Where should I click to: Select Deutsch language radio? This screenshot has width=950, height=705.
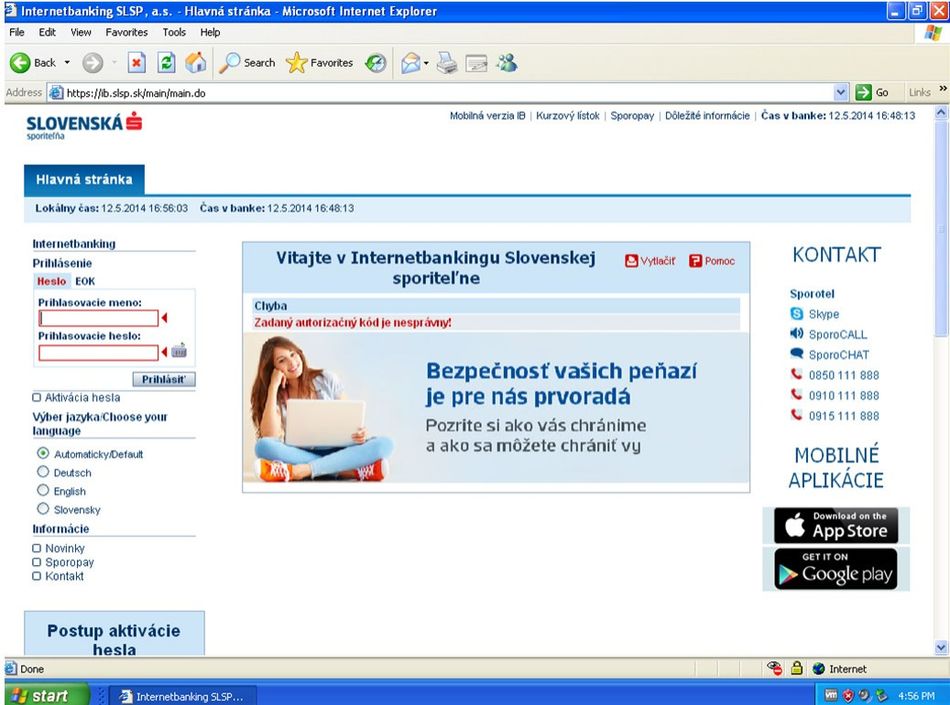[43, 472]
